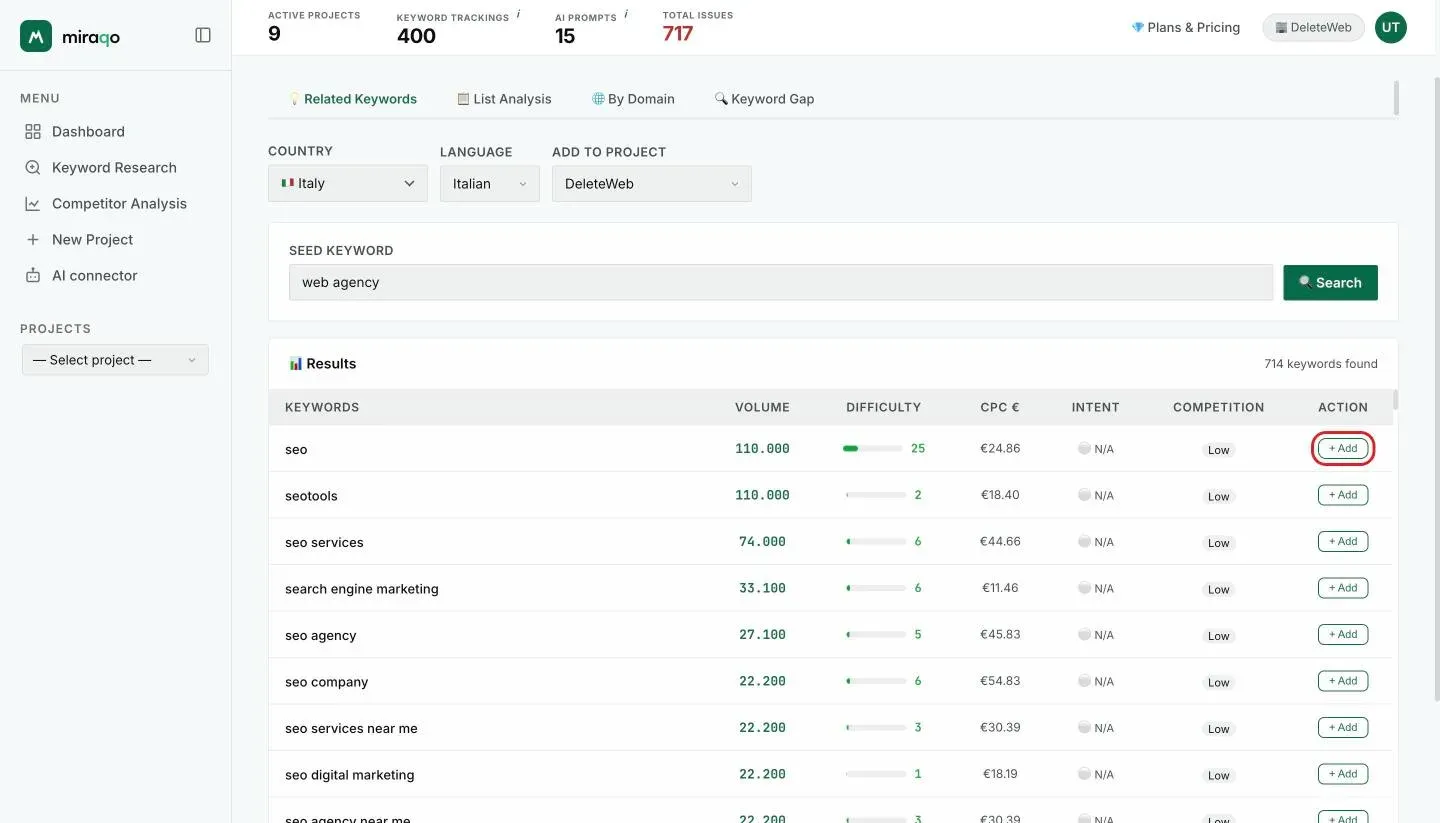The image size is (1440, 823).
Task: Click intent N/A indicator for 'seo agency'
Action: coord(1095,635)
